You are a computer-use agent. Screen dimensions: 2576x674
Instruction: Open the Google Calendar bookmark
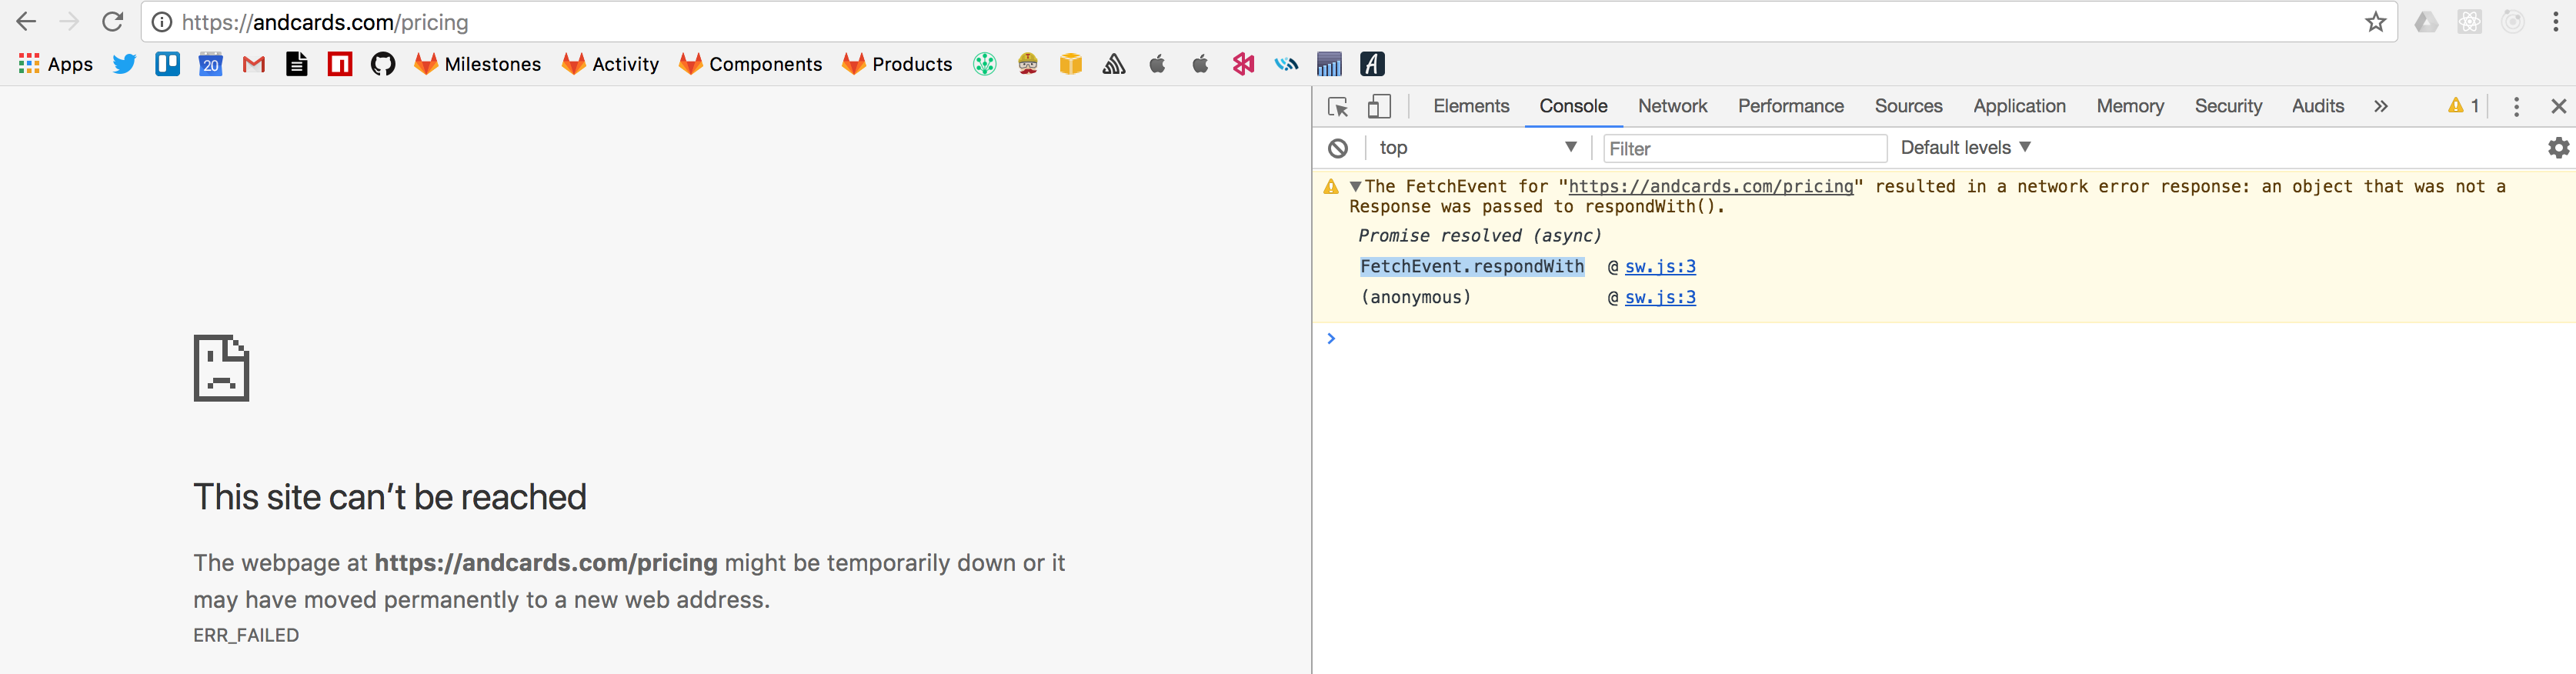210,64
